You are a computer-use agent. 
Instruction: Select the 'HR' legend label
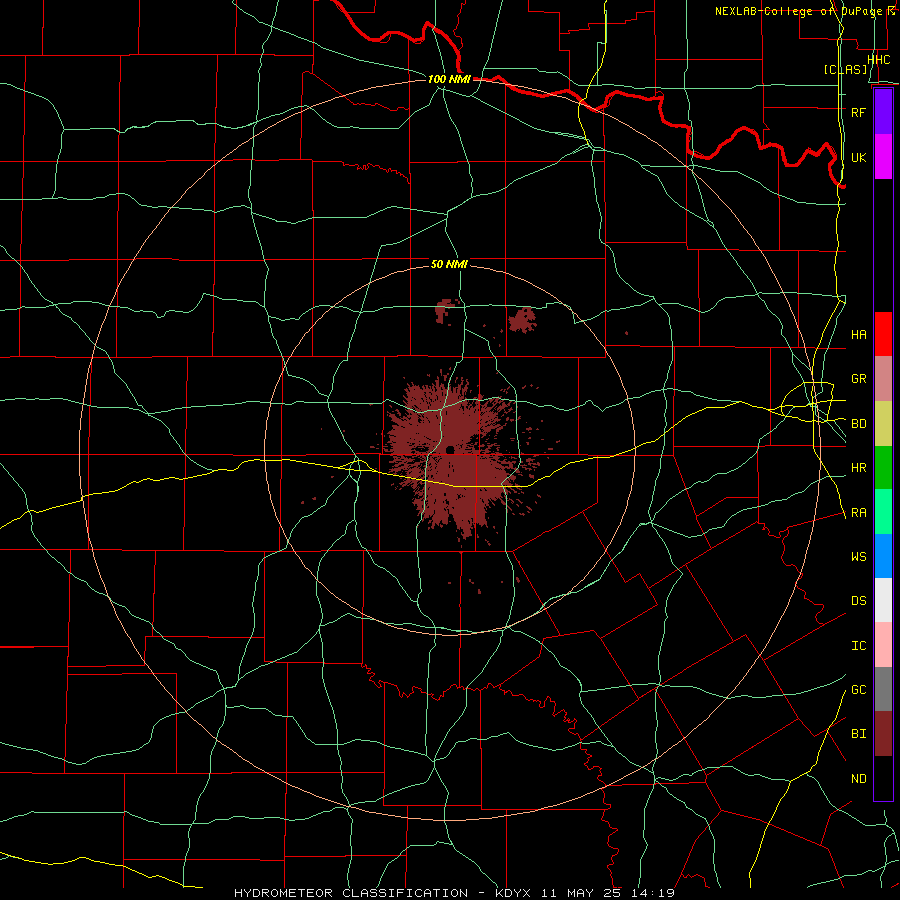(858, 468)
